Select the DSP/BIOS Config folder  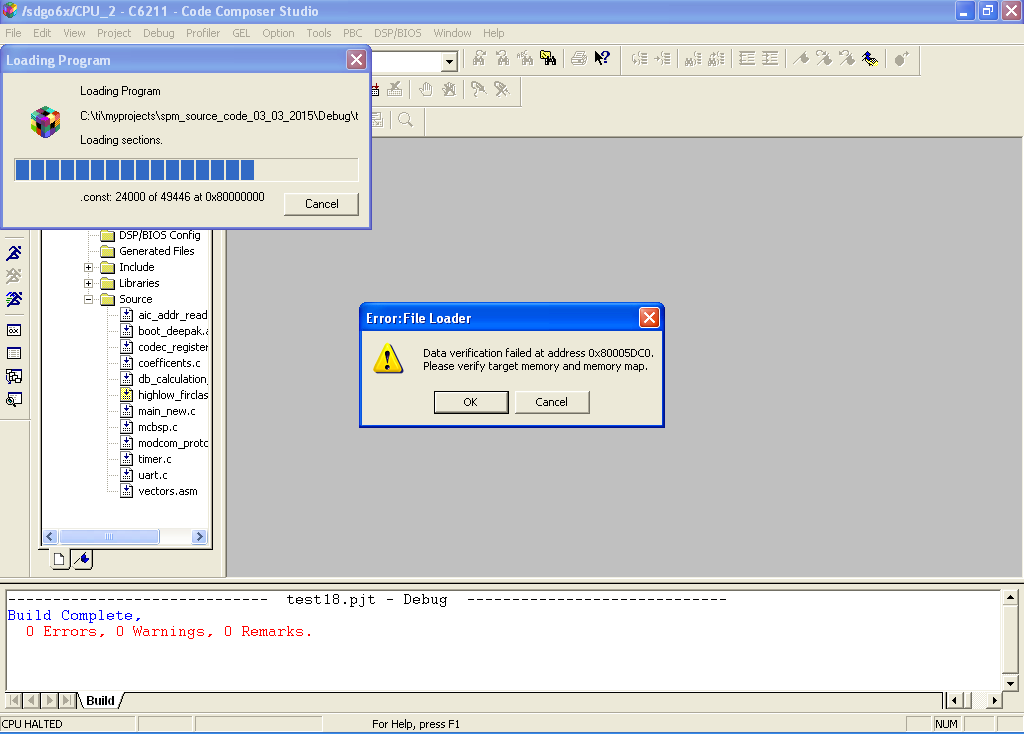point(159,235)
